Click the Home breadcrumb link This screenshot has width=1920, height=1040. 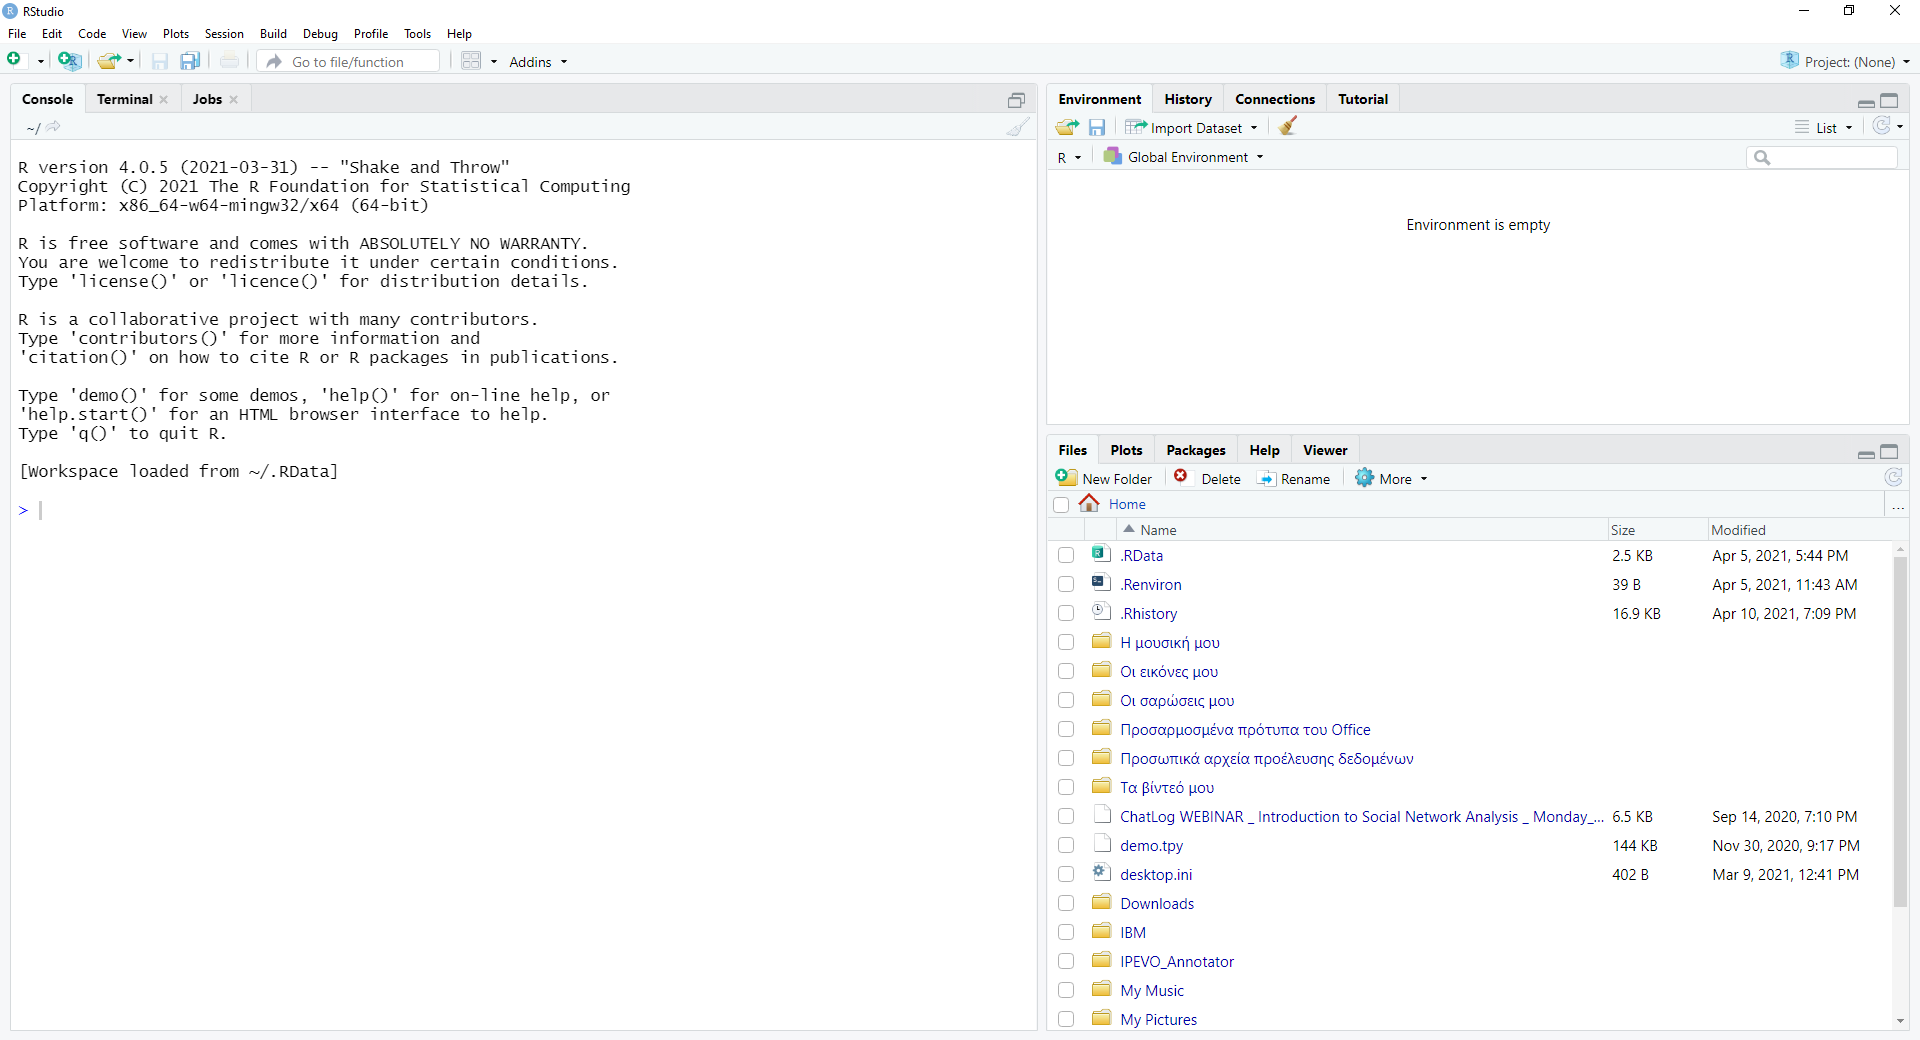[1127, 504]
